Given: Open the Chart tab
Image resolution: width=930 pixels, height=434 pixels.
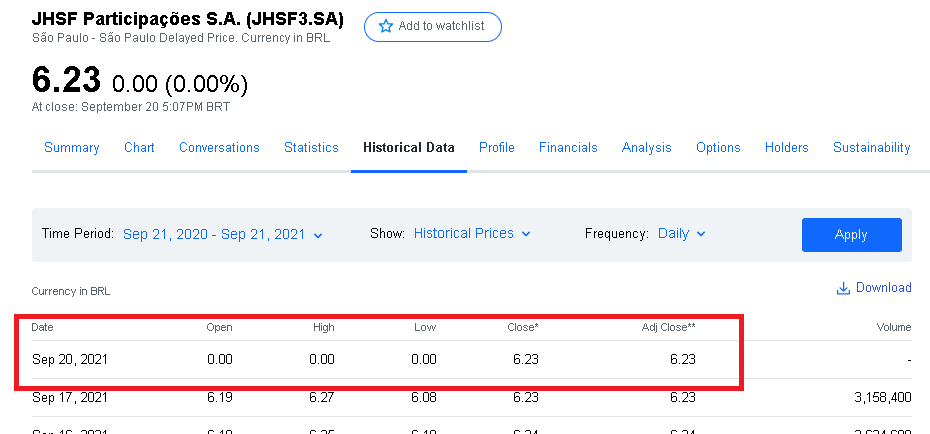Looking at the screenshot, I should tap(139, 148).
